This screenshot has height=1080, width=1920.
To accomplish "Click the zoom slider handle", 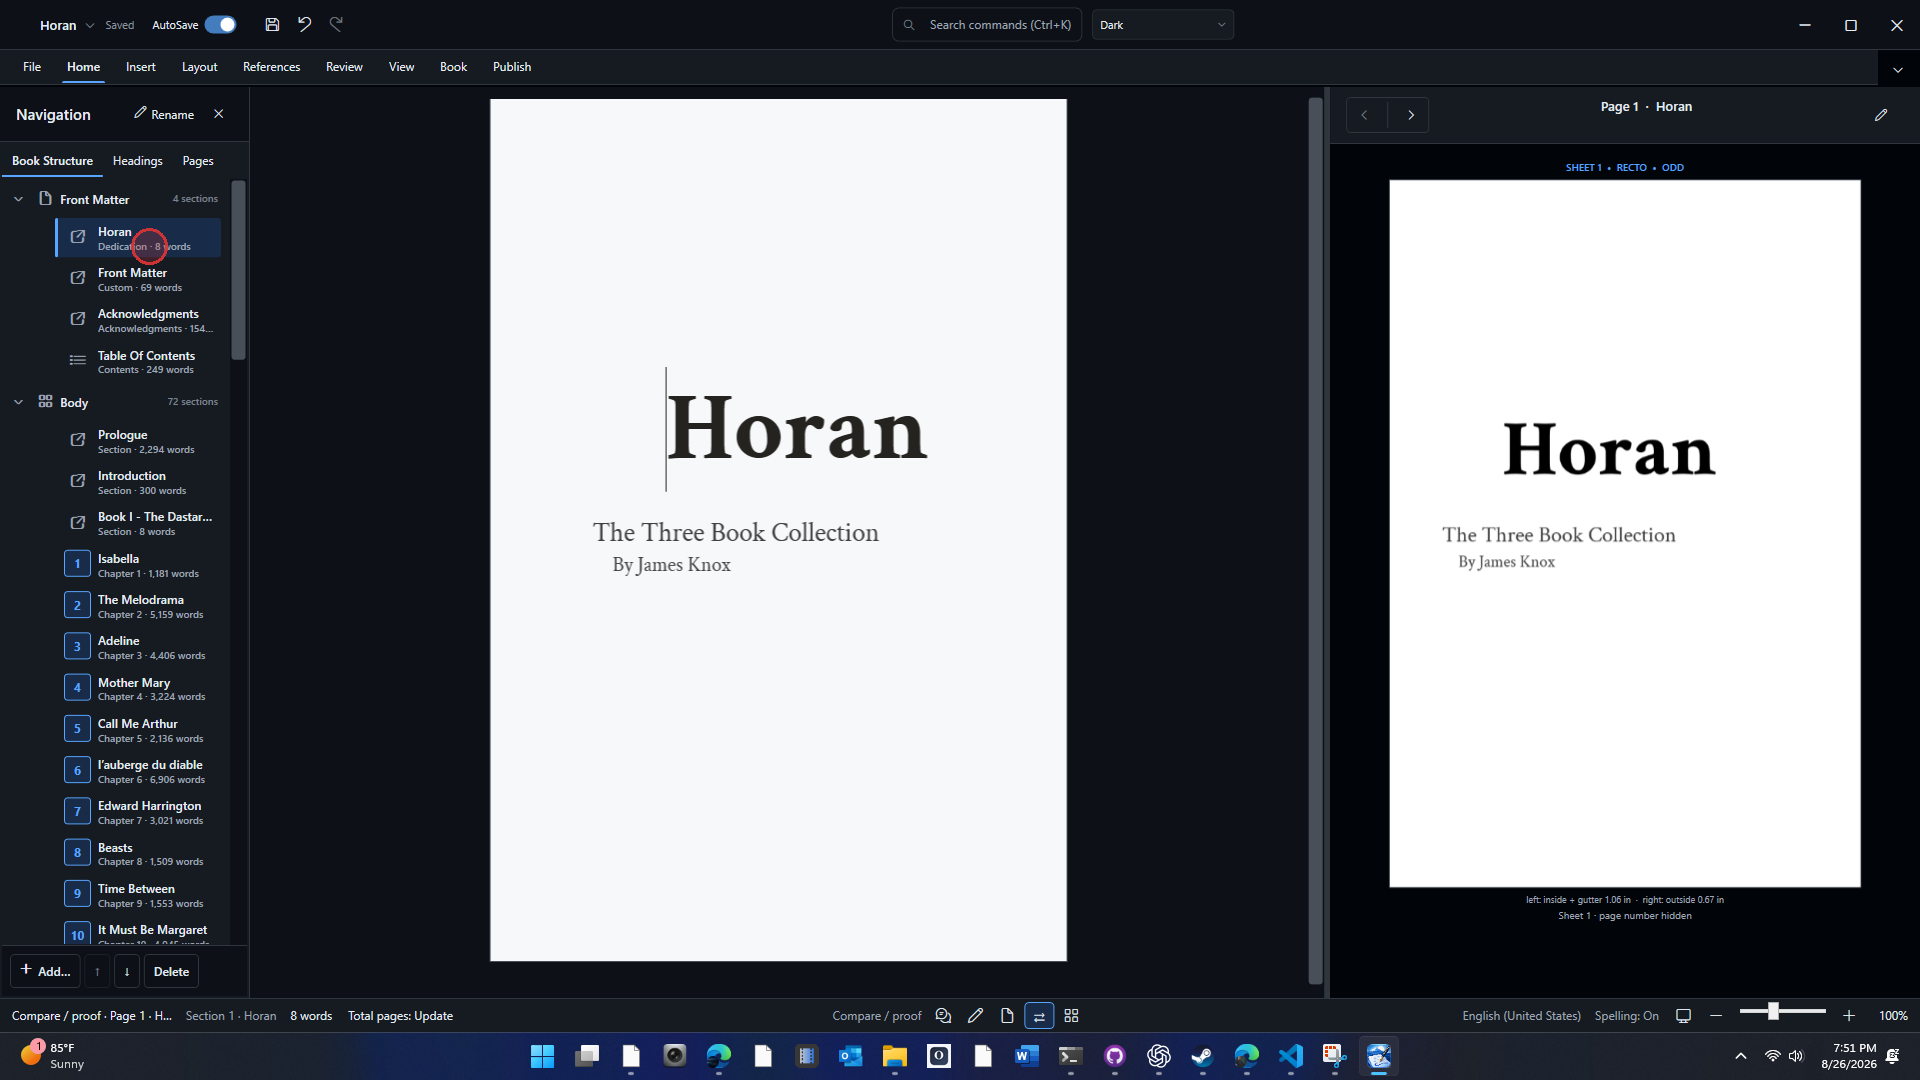I will coord(1773,1012).
